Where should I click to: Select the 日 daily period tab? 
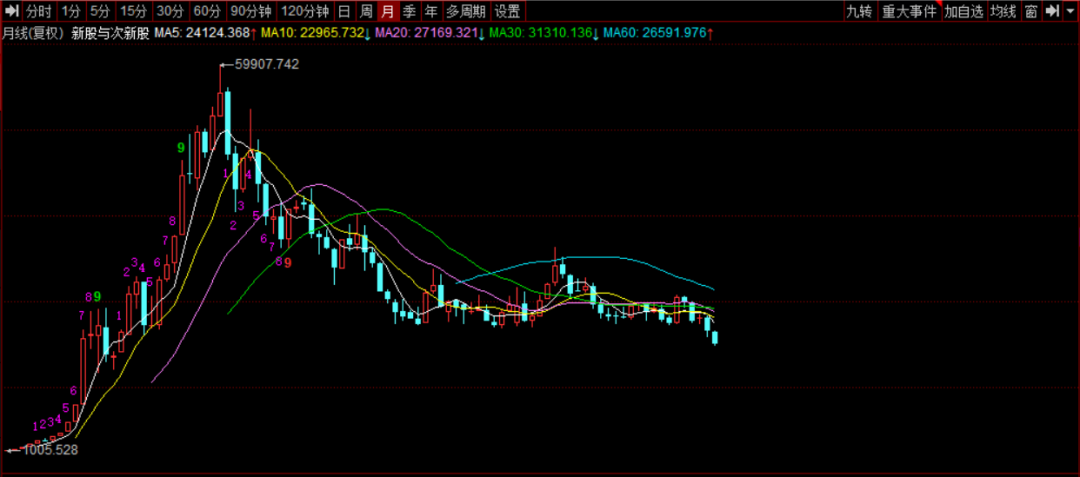click(344, 12)
